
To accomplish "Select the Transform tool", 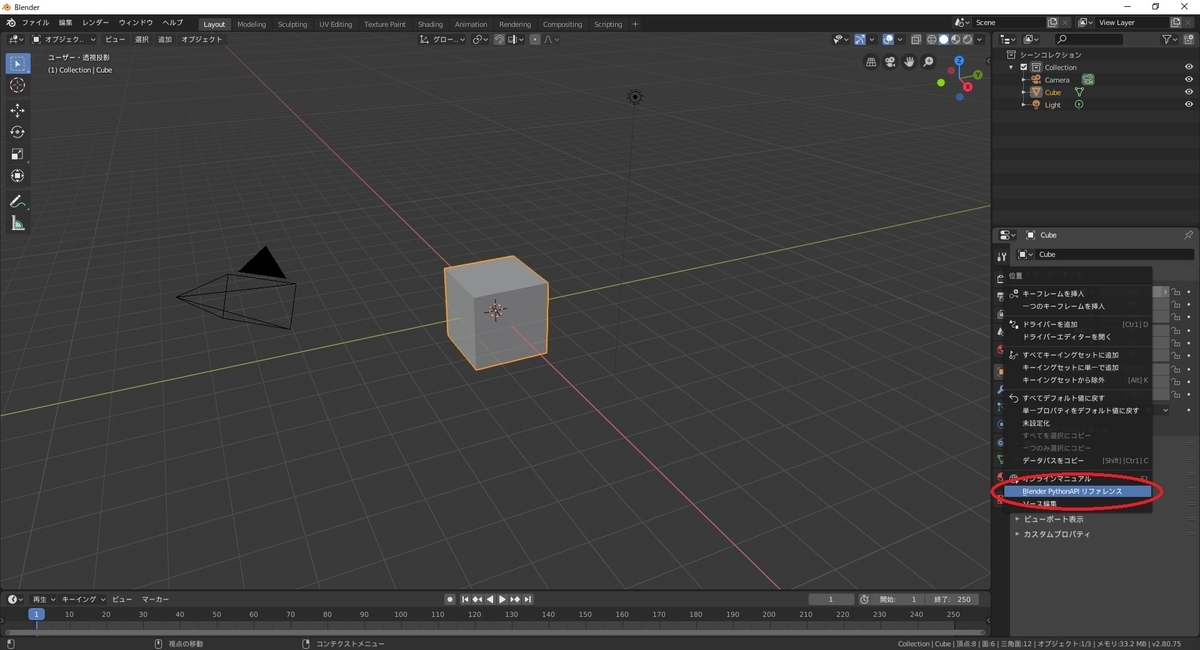I will coord(17,176).
